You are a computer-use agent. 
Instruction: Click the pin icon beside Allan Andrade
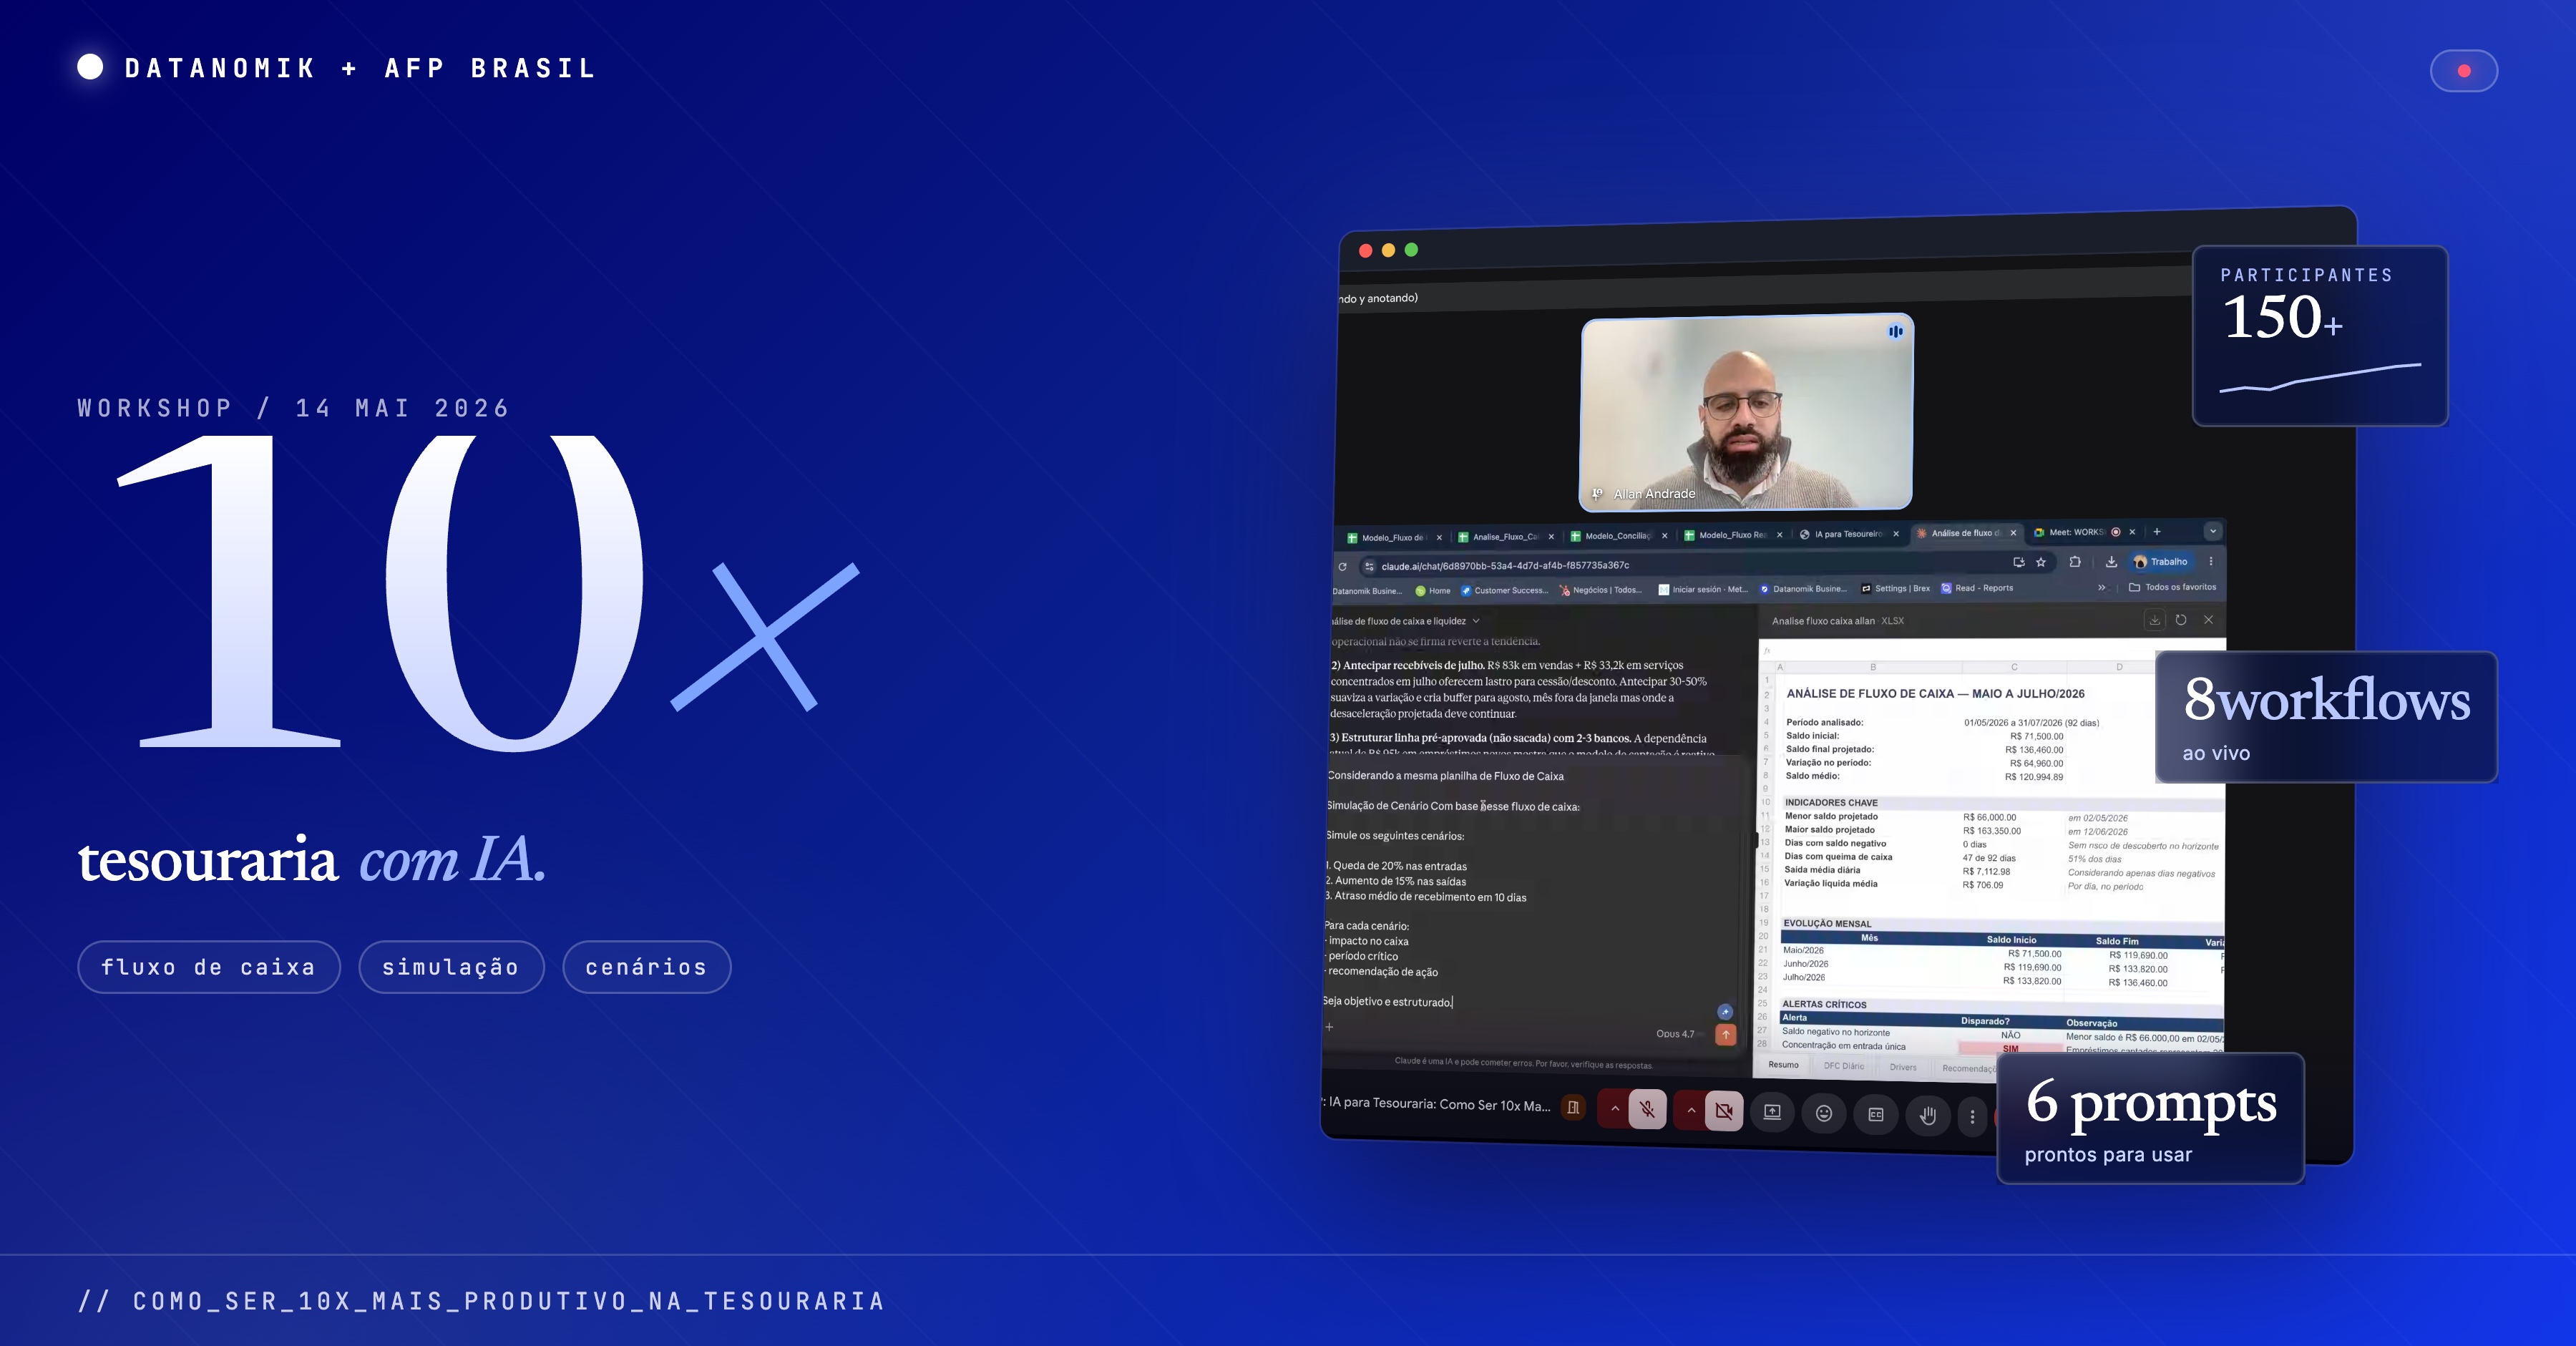tap(1597, 493)
